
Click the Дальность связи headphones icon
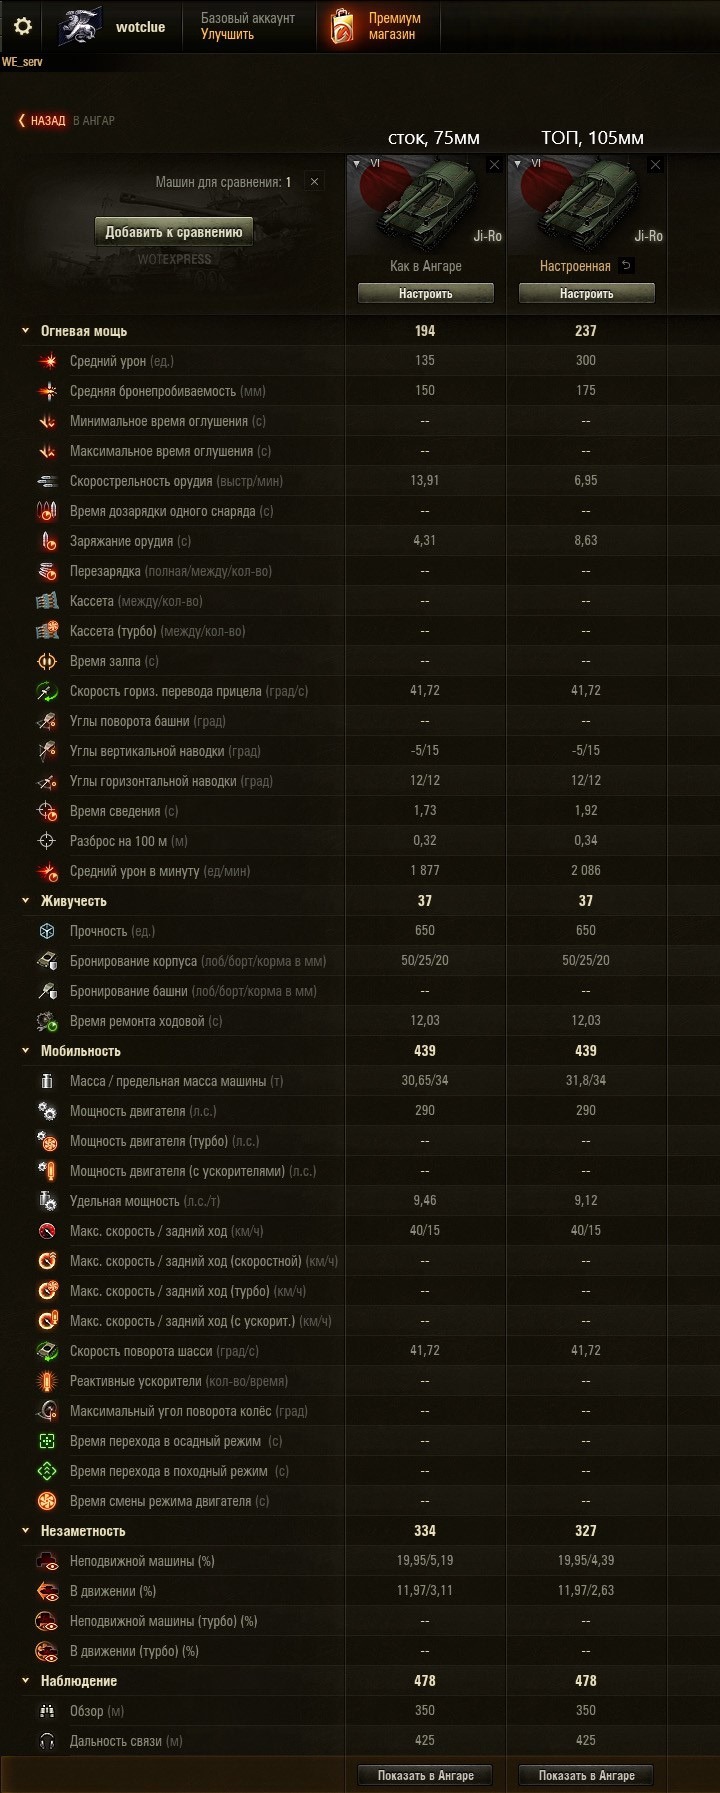pyautogui.click(x=47, y=1741)
